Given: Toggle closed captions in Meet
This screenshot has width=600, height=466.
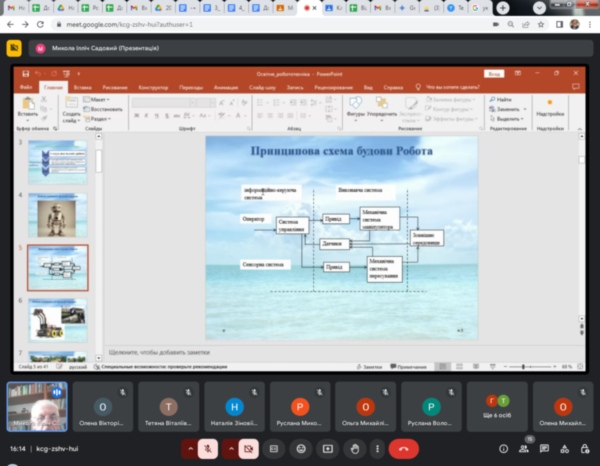Looking at the screenshot, I should tap(274, 449).
